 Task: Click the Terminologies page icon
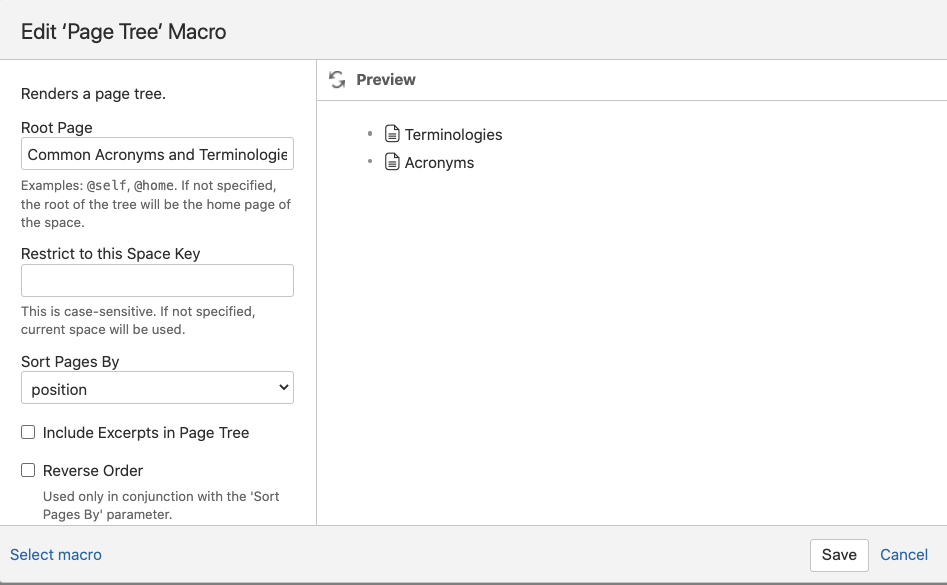coord(392,134)
